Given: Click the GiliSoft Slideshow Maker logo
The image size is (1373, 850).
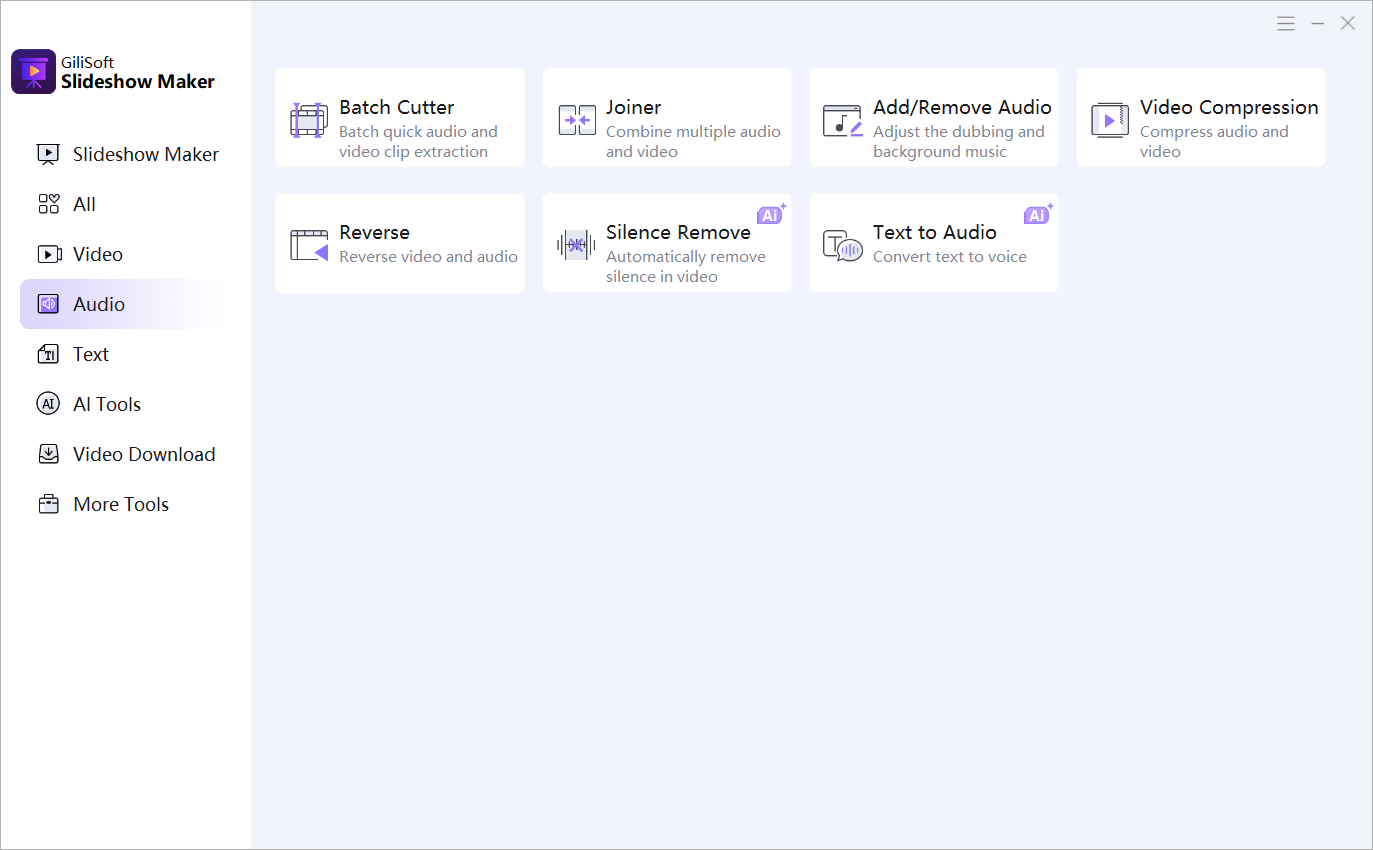Looking at the screenshot, I should point(33,72).
